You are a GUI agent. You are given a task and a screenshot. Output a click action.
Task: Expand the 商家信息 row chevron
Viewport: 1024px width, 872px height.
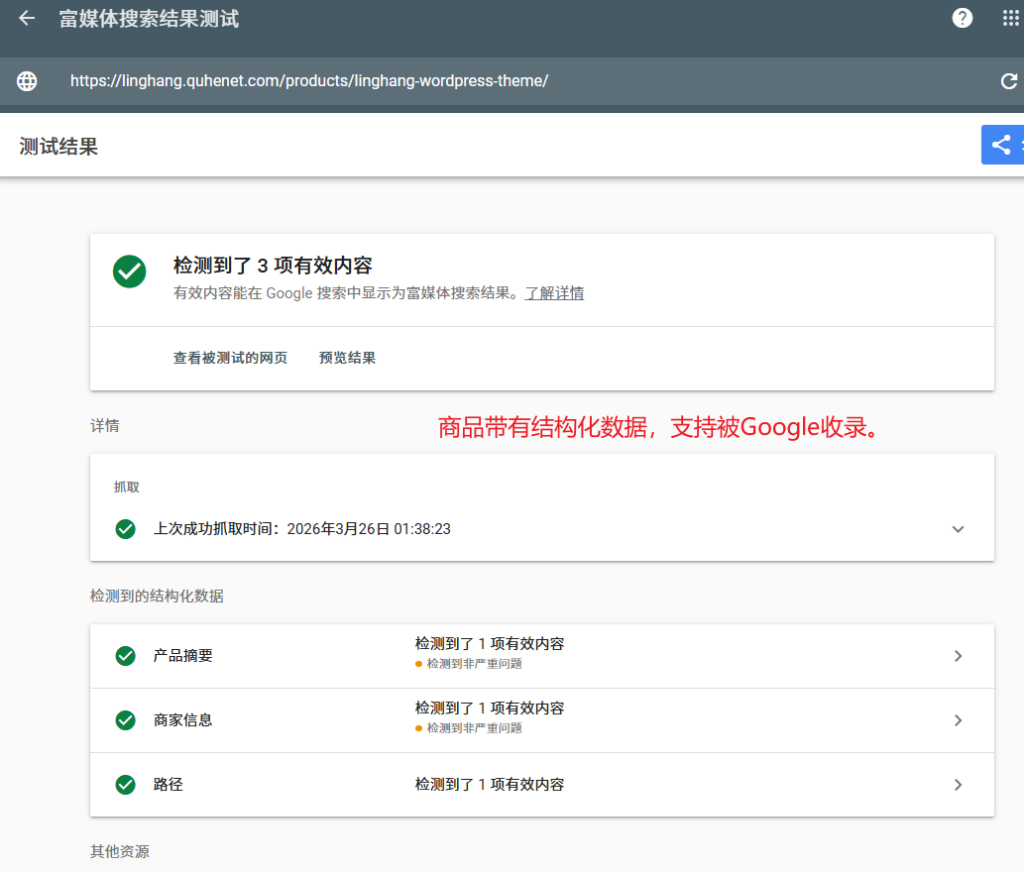958,720
